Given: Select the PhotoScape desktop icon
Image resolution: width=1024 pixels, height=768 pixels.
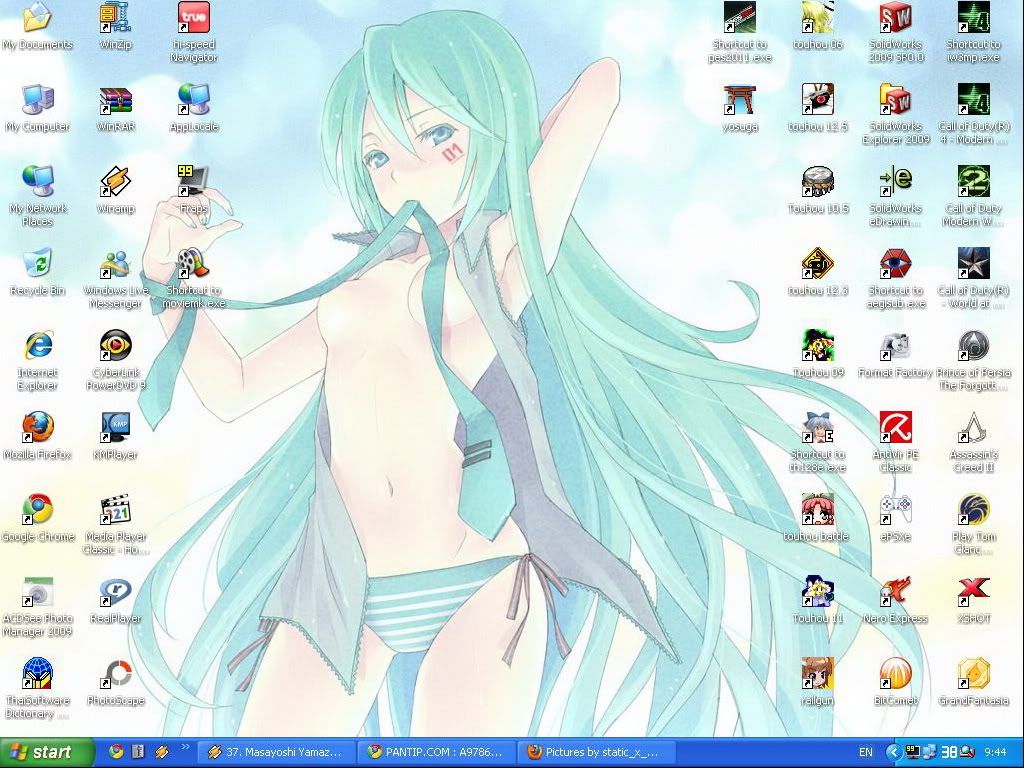Looking at the screenshot, I should point(116,673).
